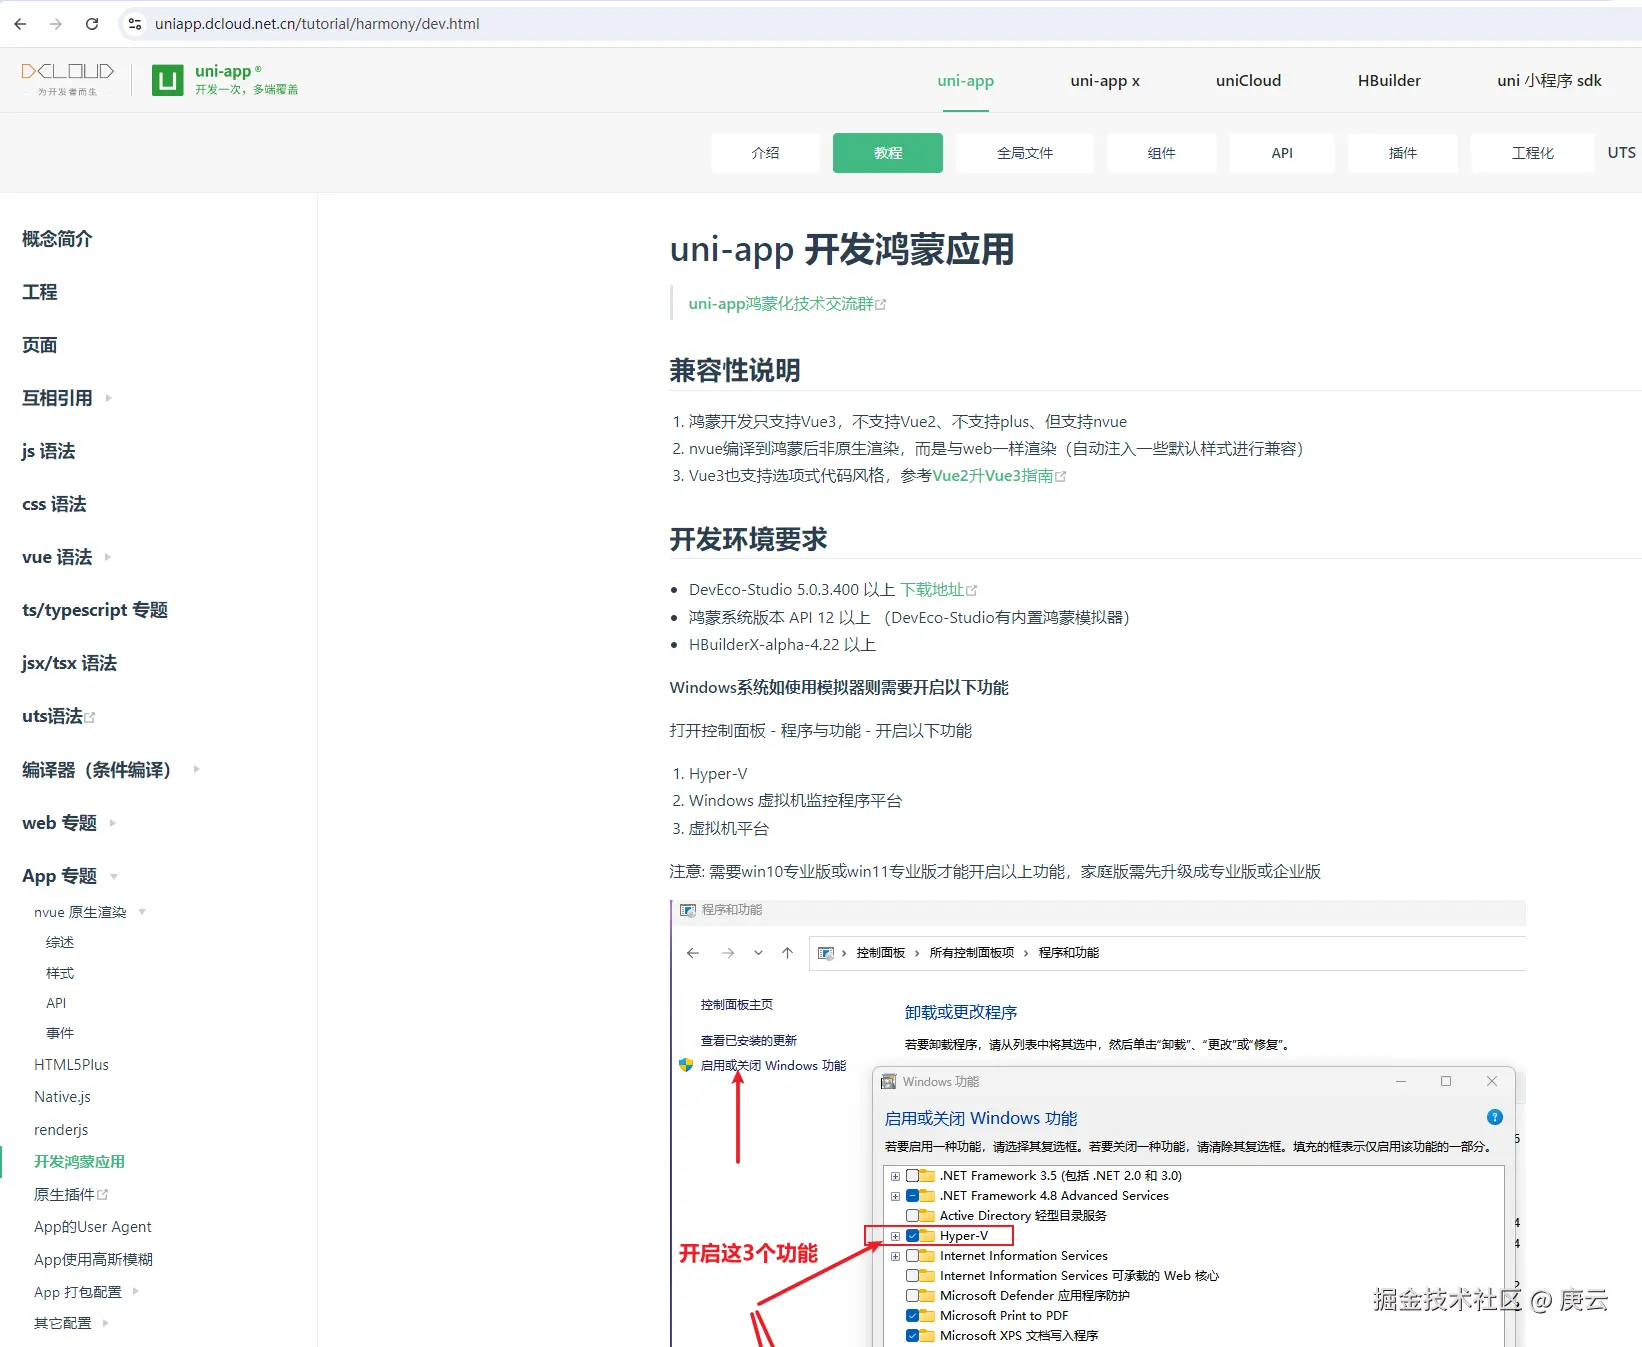This screenshot has height=1347, width=1642.
Task: Expand the .NET Framework 3.5 tree node
Action: (896, 1176)
